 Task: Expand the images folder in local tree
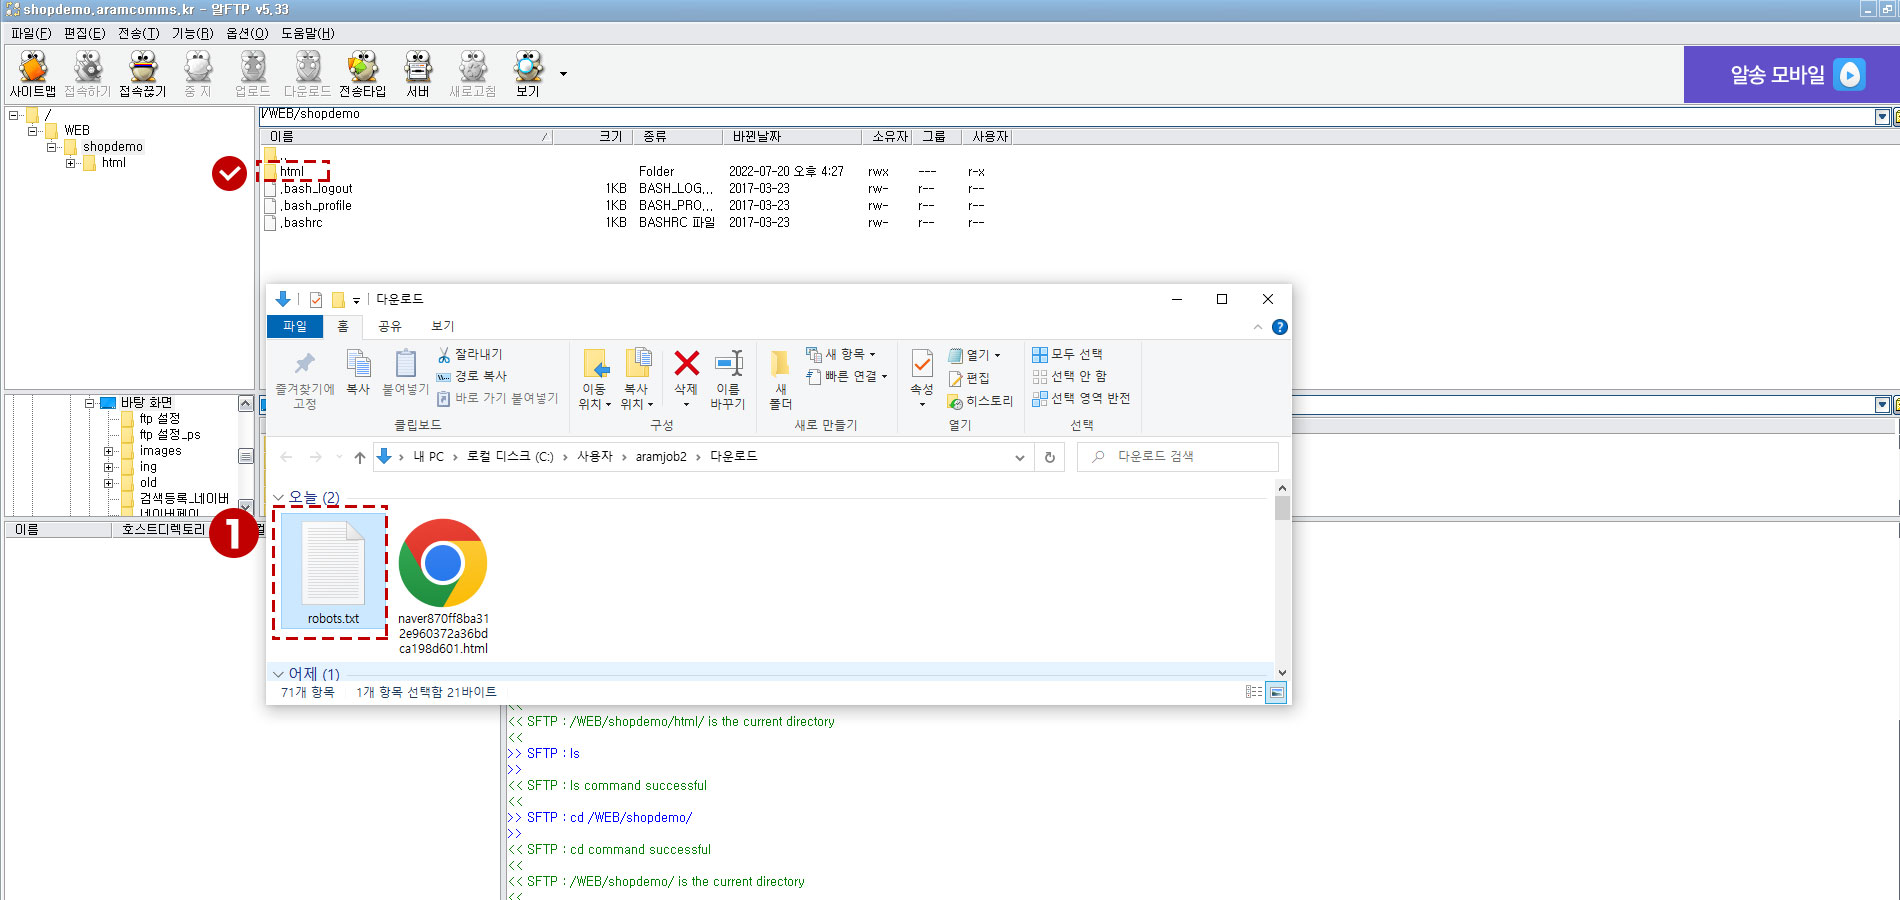(x=109, y=451)
